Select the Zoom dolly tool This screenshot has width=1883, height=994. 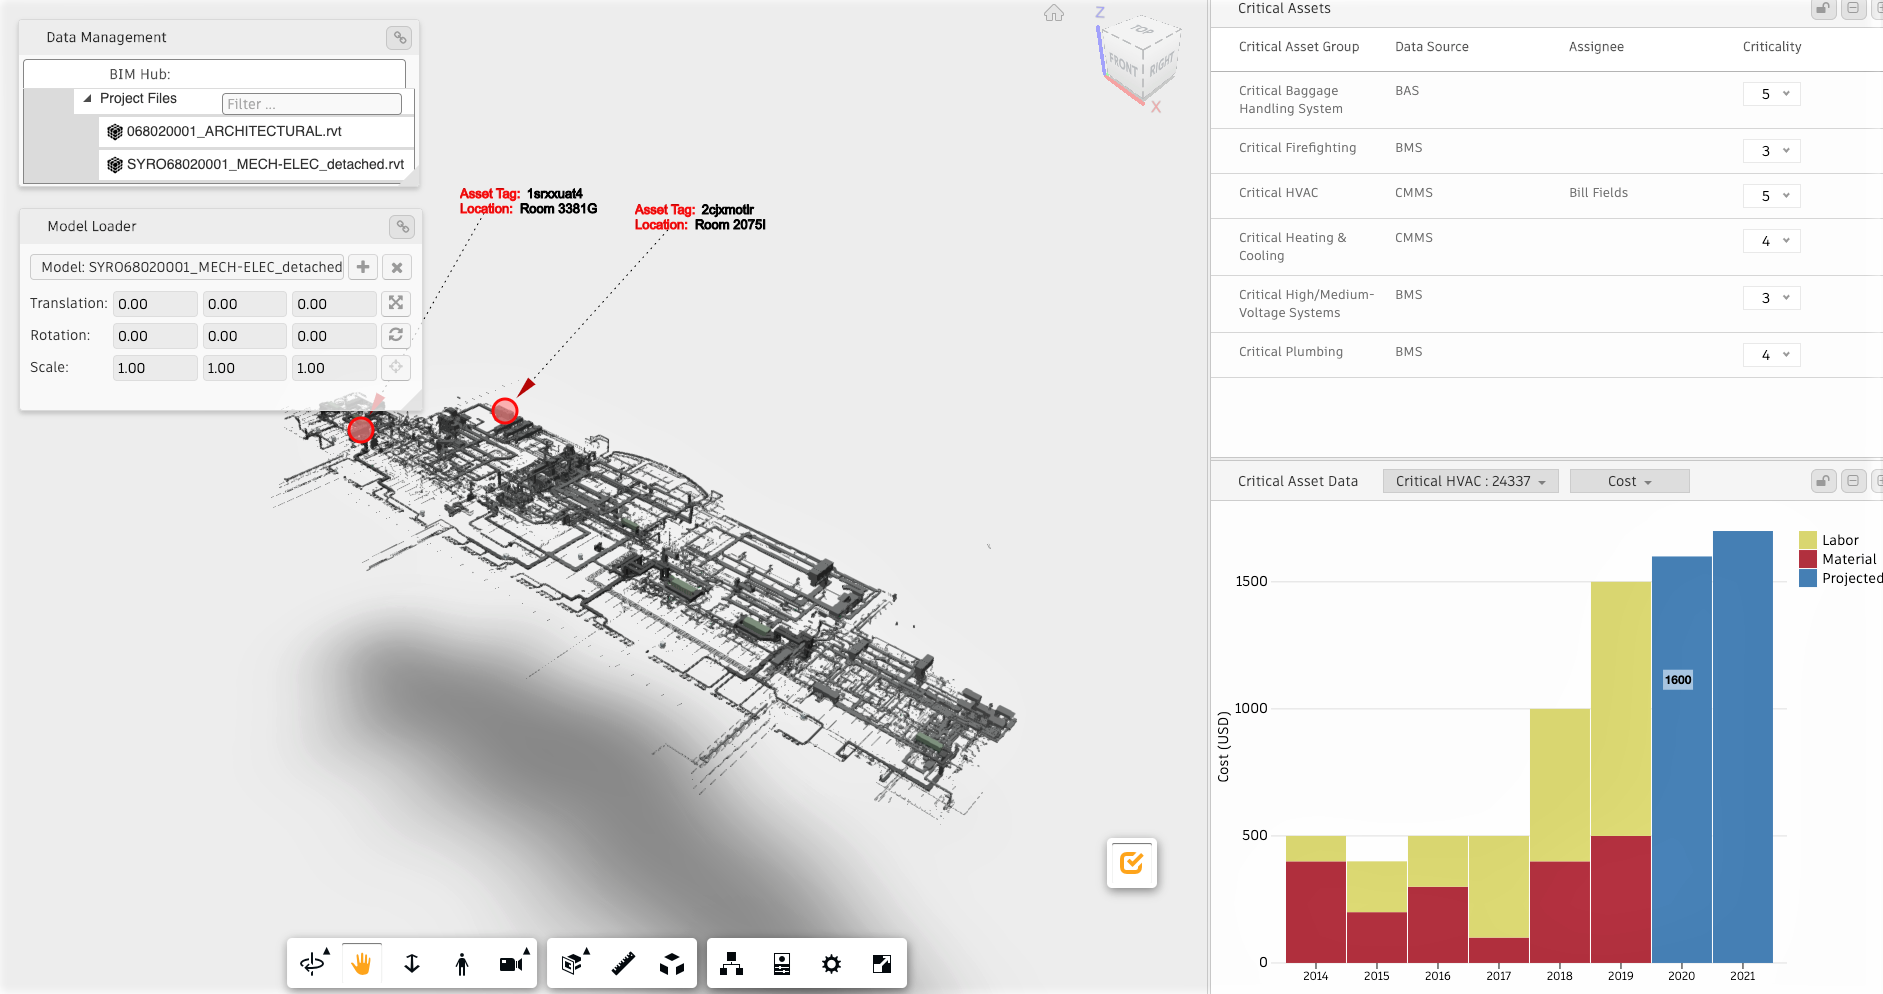point(412,963)
